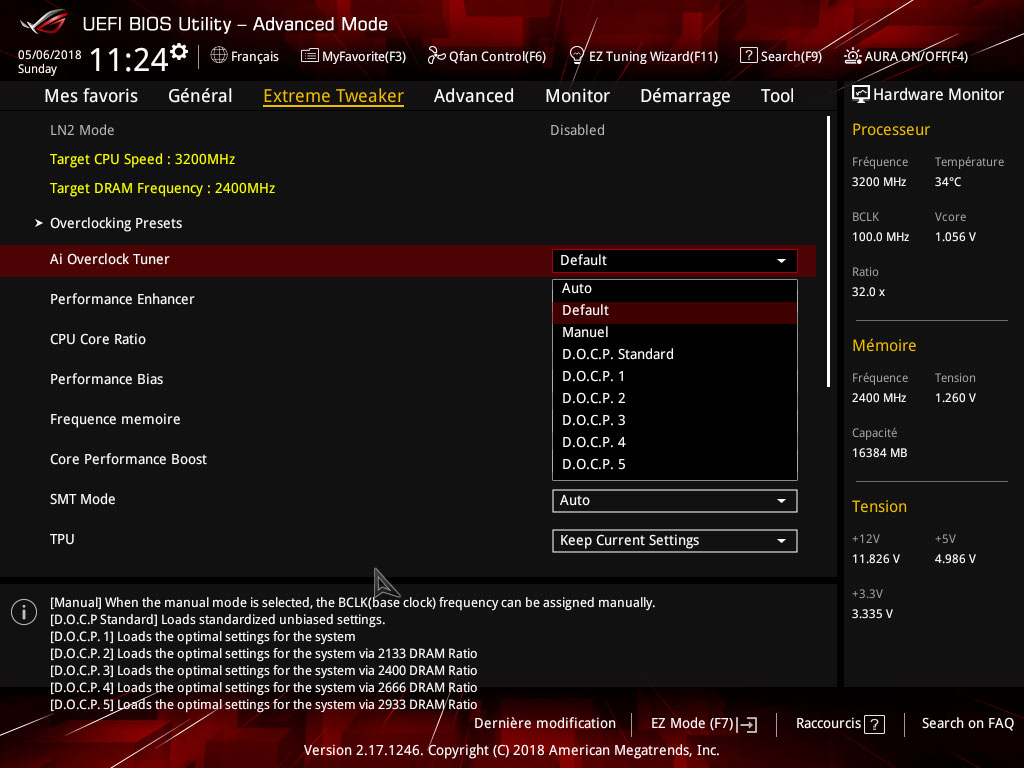Click the gear icon next to the clock
This screenshot has height=768, width=1024.
179,51
